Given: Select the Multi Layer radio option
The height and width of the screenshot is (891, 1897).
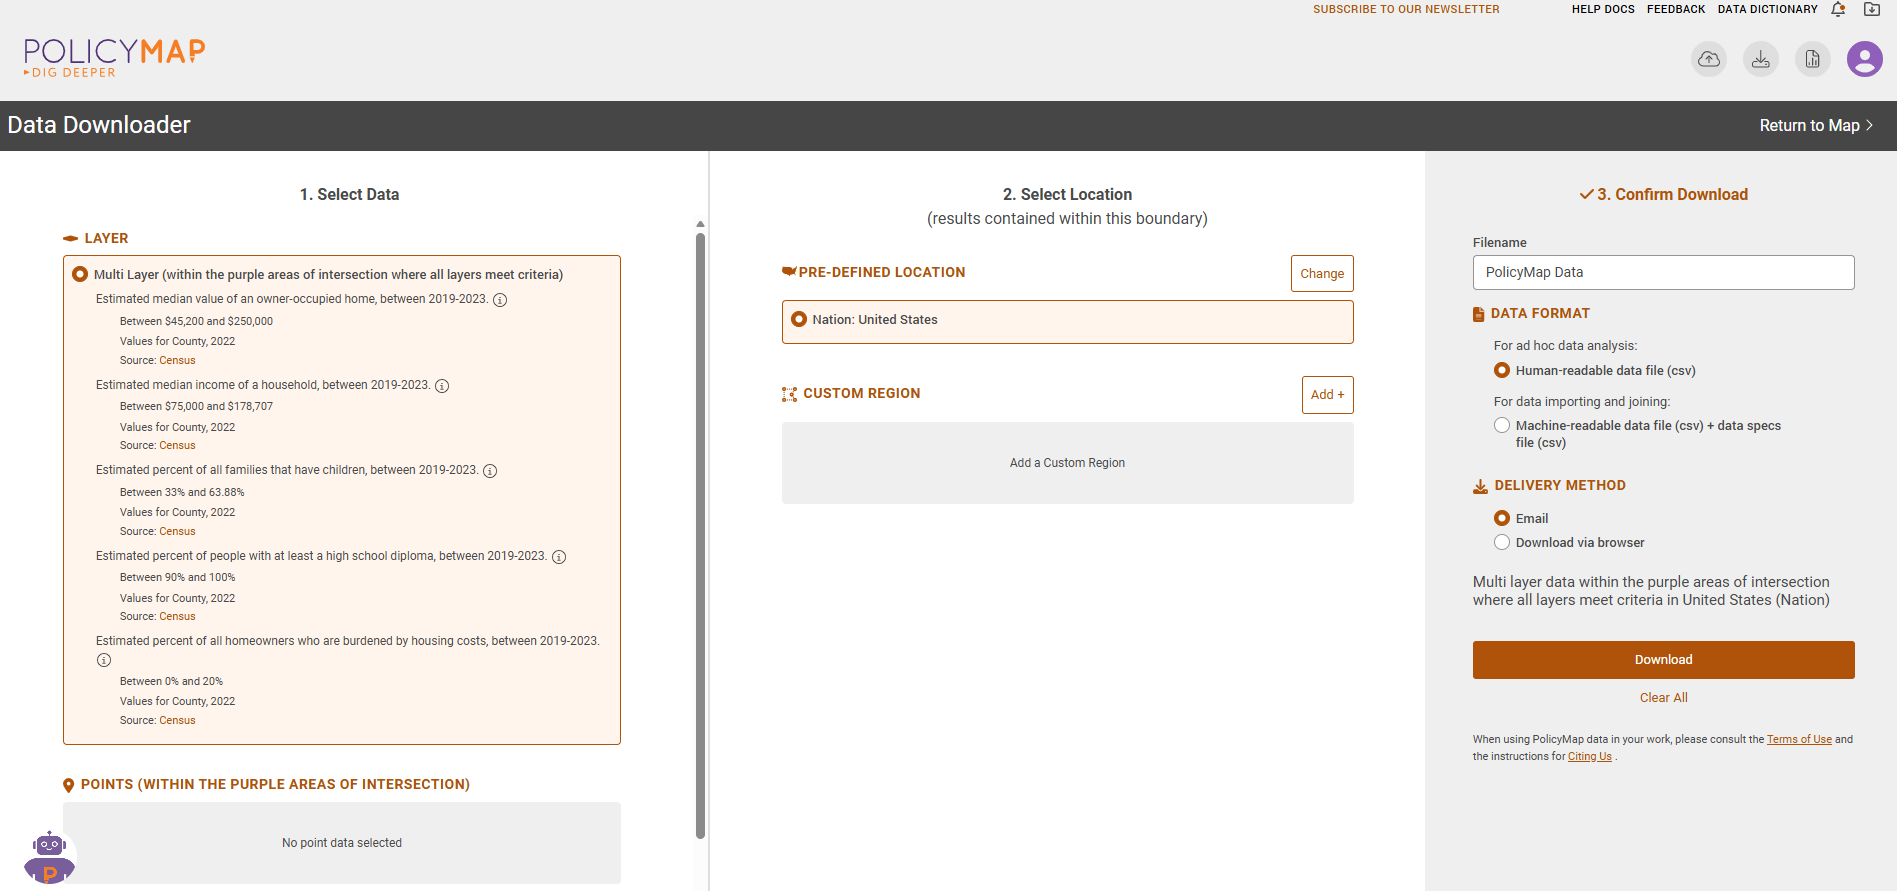Looking at the screenshot, I should (80, 274).
